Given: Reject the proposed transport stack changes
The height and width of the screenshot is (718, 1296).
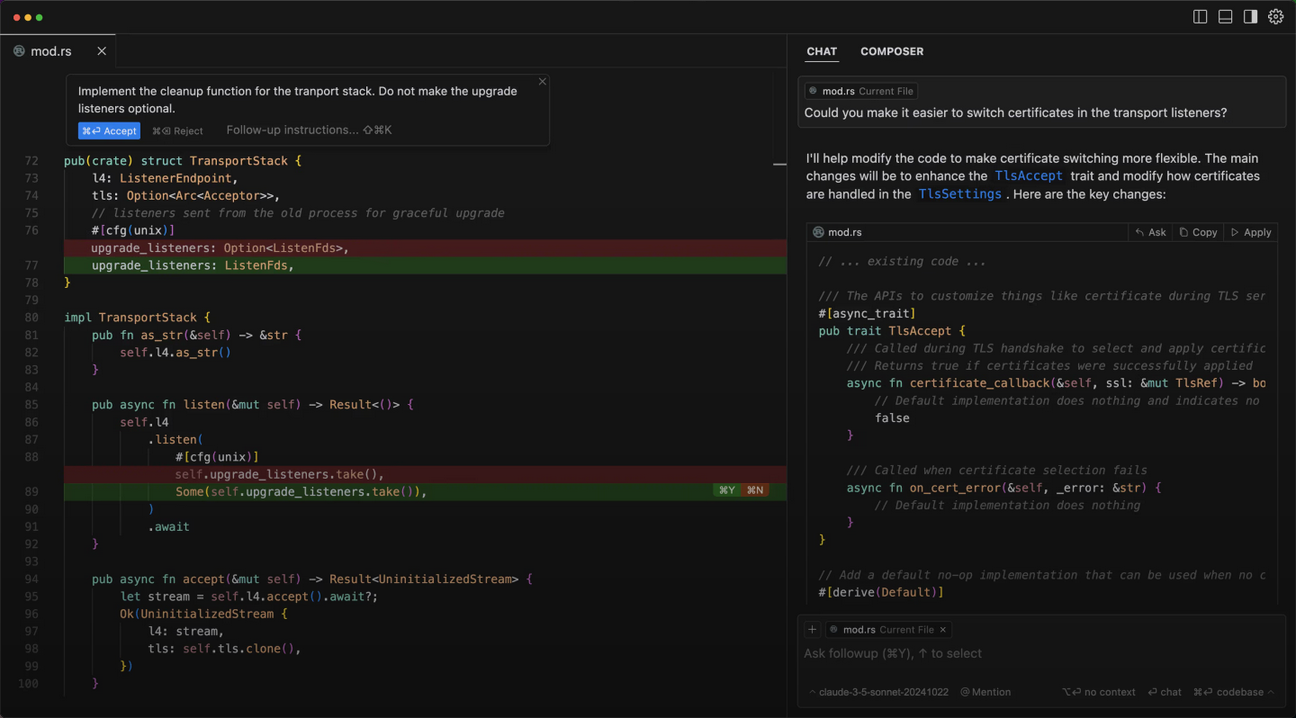Looking at the screenshot, I should pyautogui.click(x=177, y=130).
